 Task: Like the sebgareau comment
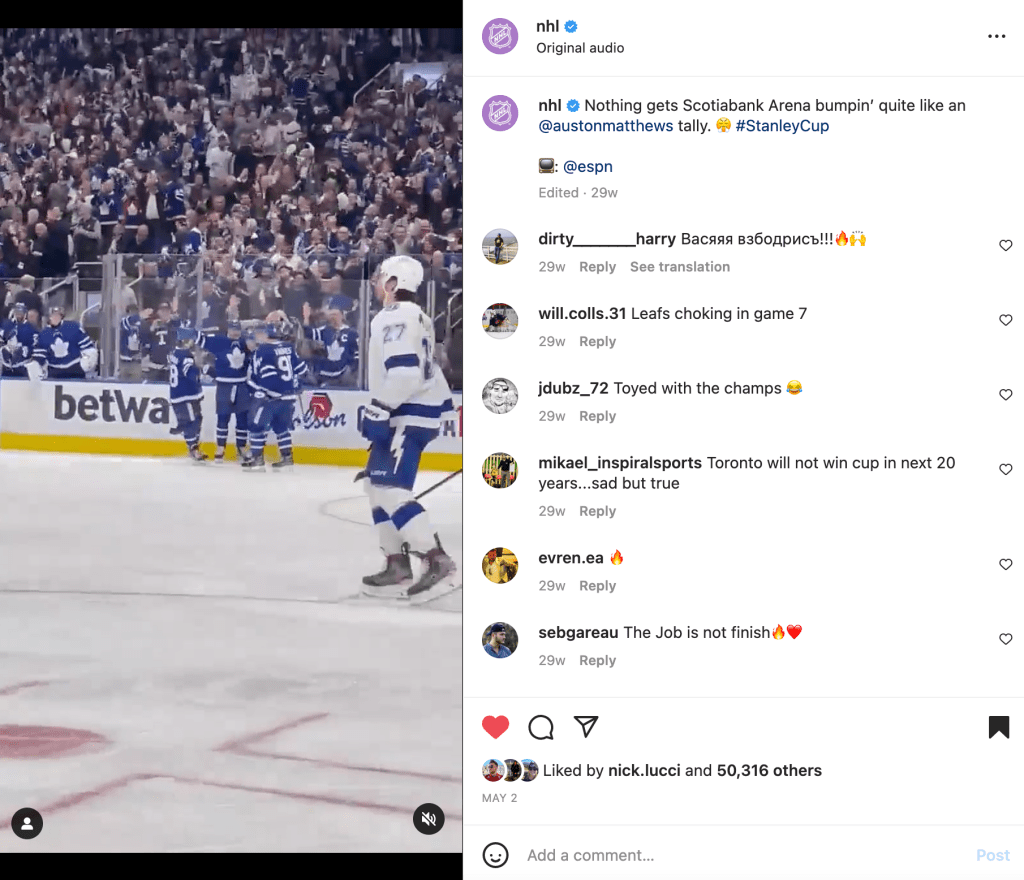pos(1006,639)
